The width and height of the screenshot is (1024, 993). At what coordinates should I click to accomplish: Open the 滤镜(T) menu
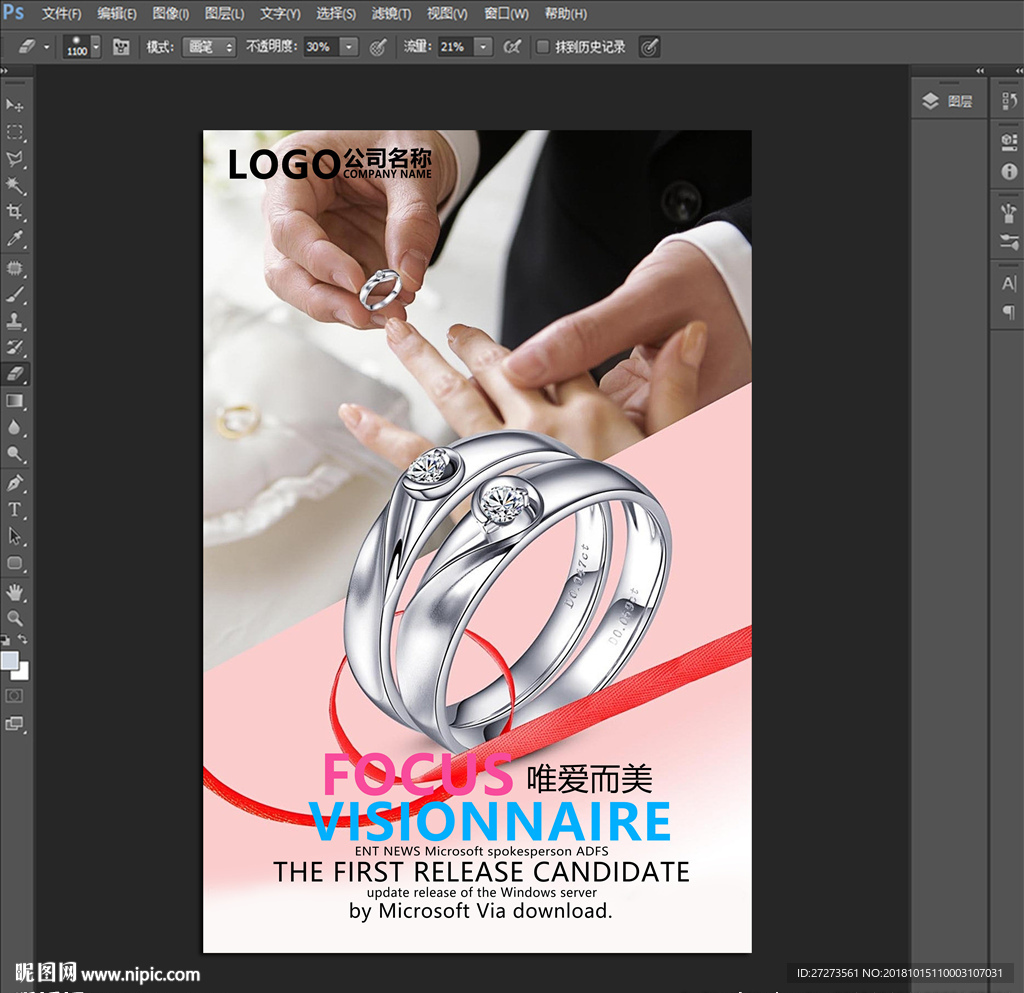(x=391, y=14)
